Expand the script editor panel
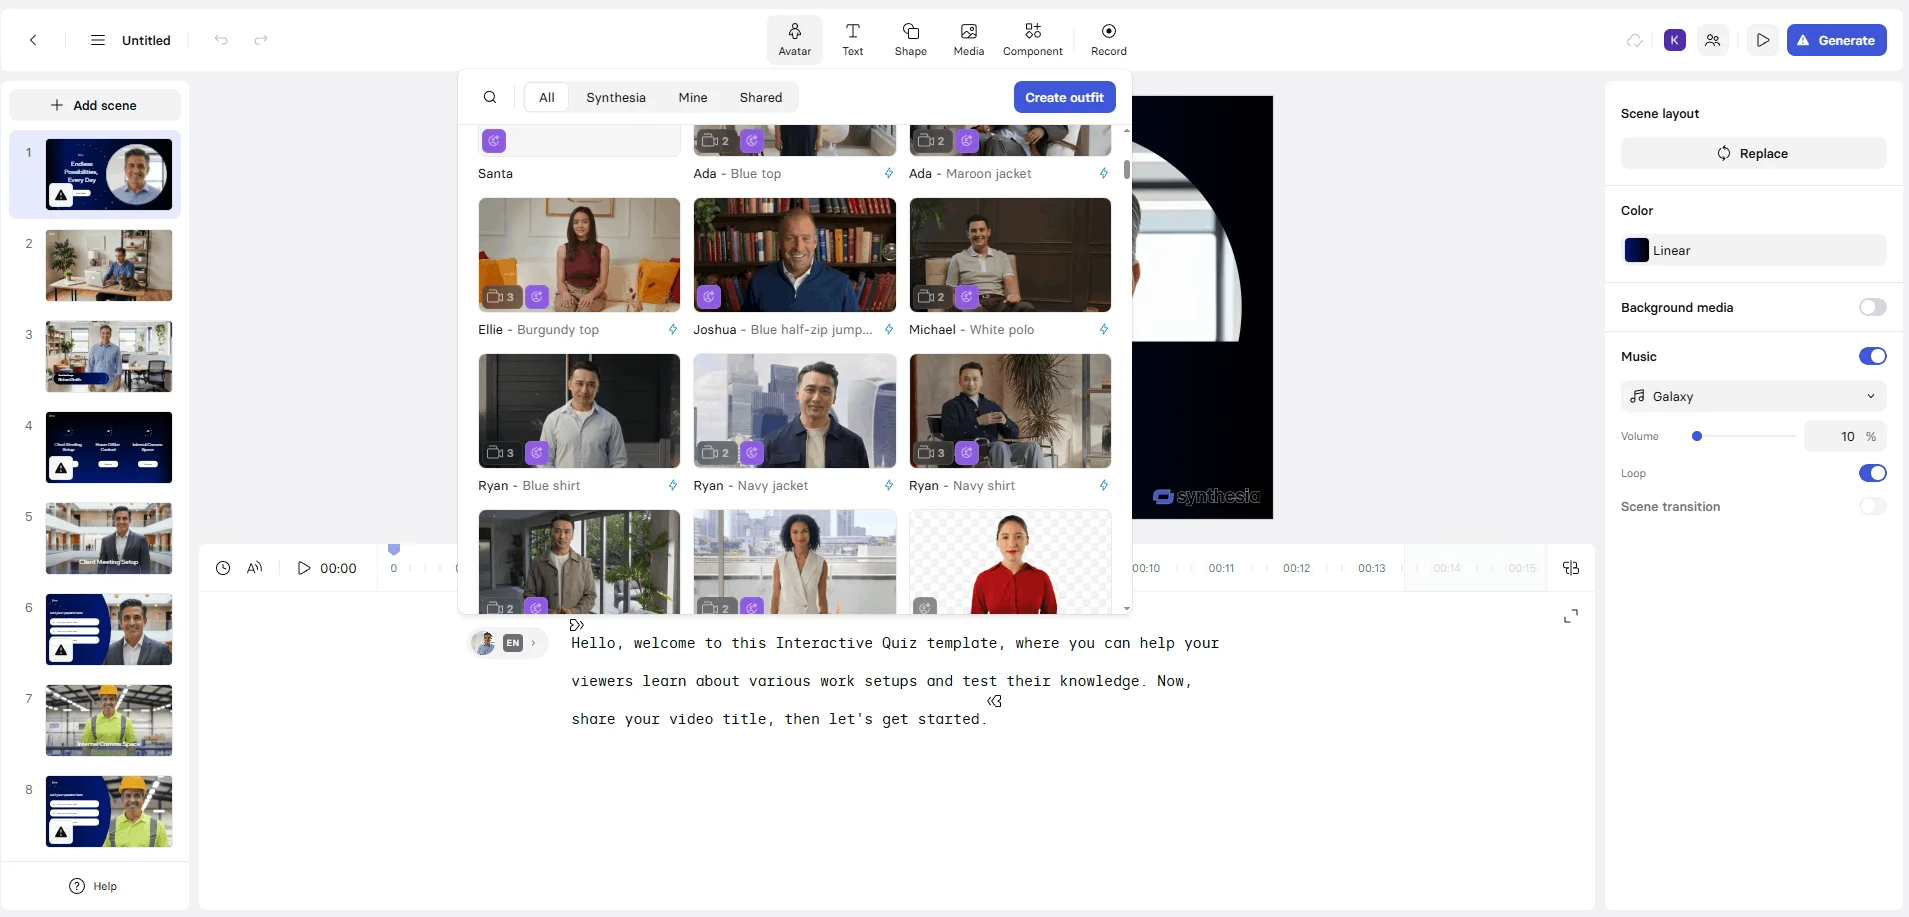Viewport: 1909px width, 917px height. tap(1571, 616)
